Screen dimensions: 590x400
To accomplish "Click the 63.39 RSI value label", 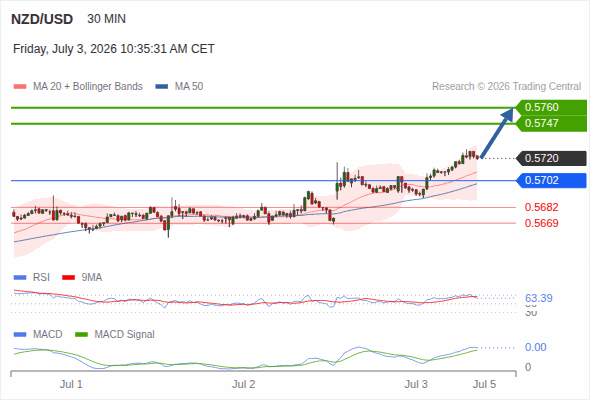I will (x=538, y=298).
